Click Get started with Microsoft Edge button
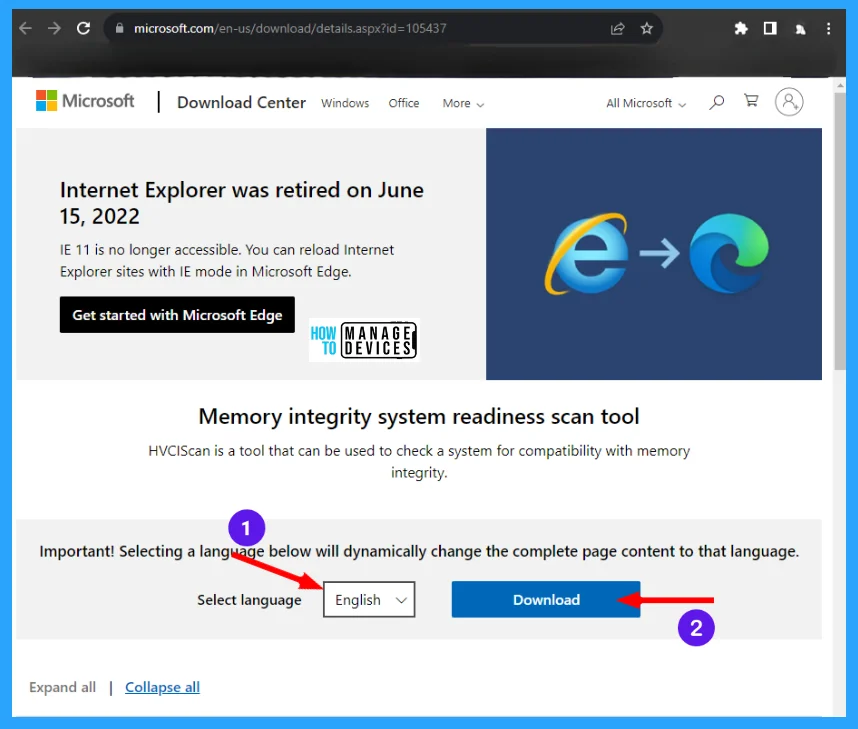The width and height of the screenshot is (858, 729). [177, 315]
